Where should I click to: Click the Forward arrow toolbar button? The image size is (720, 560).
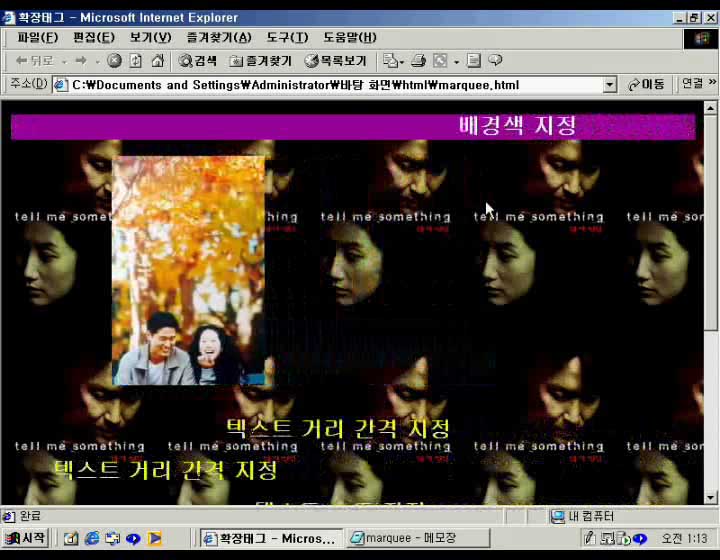[x=81, y=61]
